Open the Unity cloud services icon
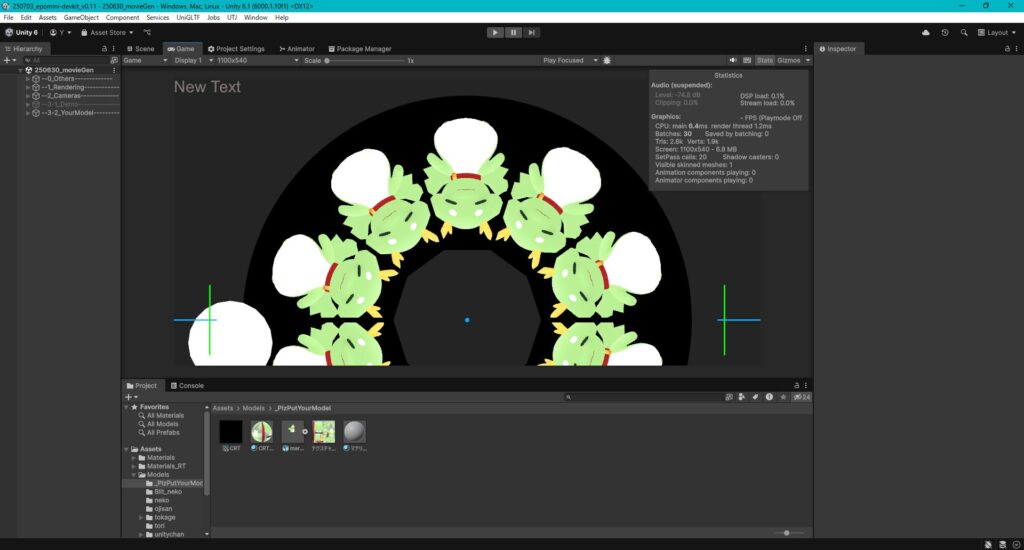The image size is (1024, 550). [925, 33]
